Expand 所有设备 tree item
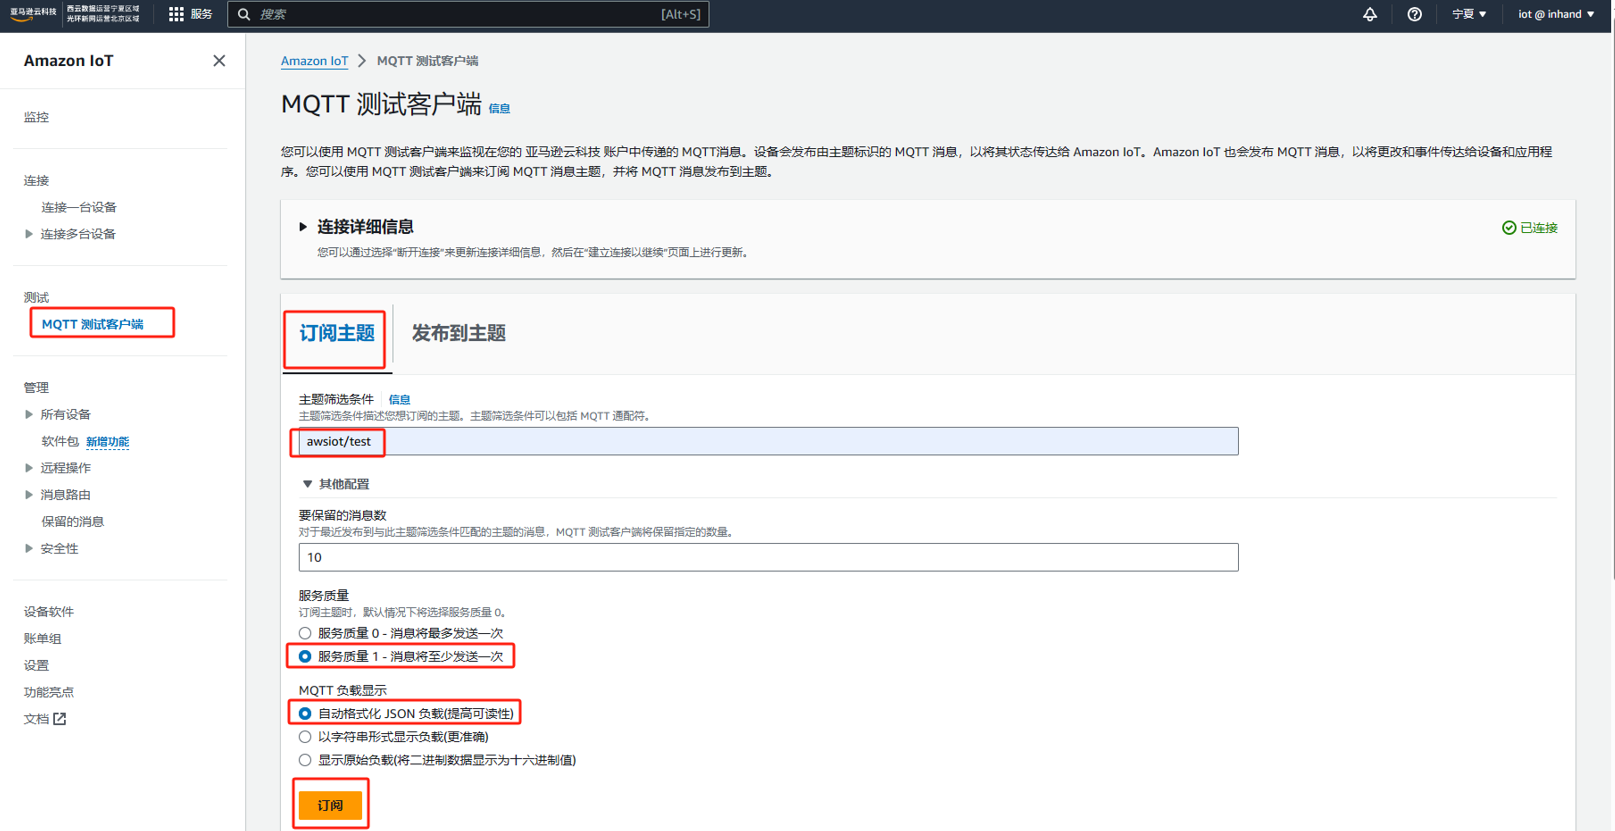Viewport: 1615px width, 831px height. 29,414
